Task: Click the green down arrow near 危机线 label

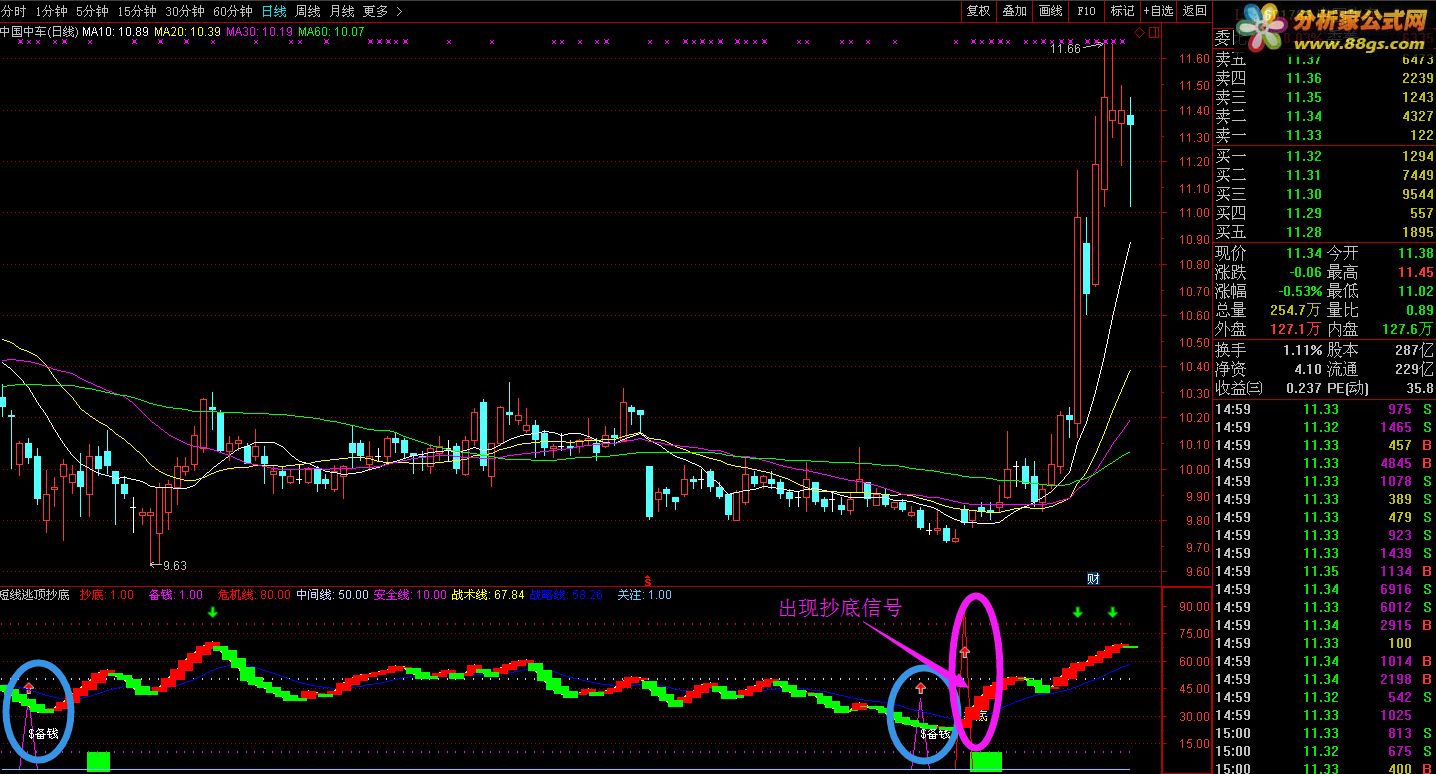Action: pyautogui.click(x=212, y=612)
